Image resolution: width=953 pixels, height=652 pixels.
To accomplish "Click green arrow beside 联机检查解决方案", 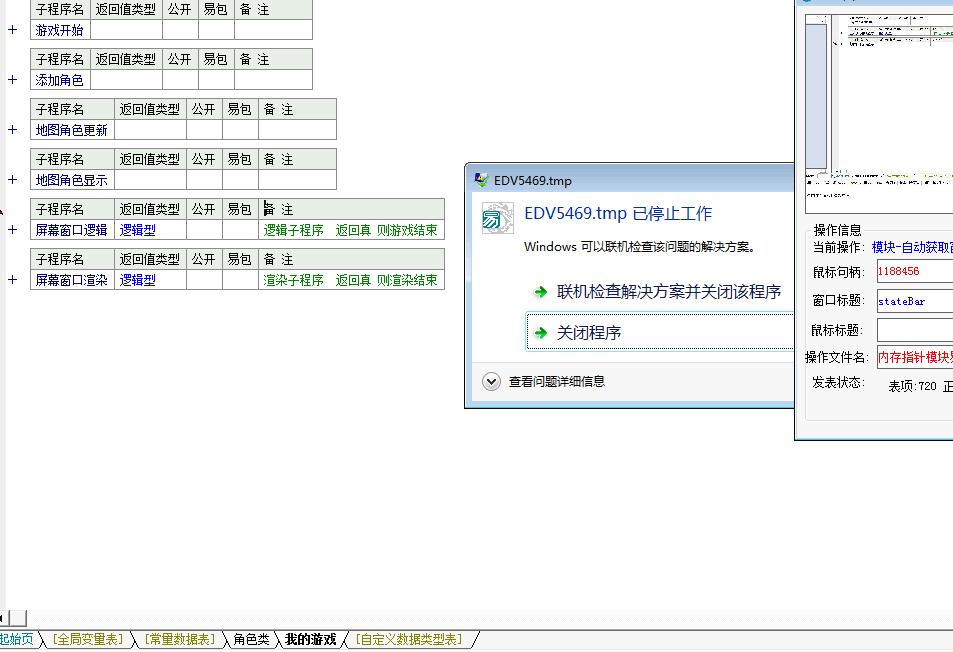I will (540, 292).
